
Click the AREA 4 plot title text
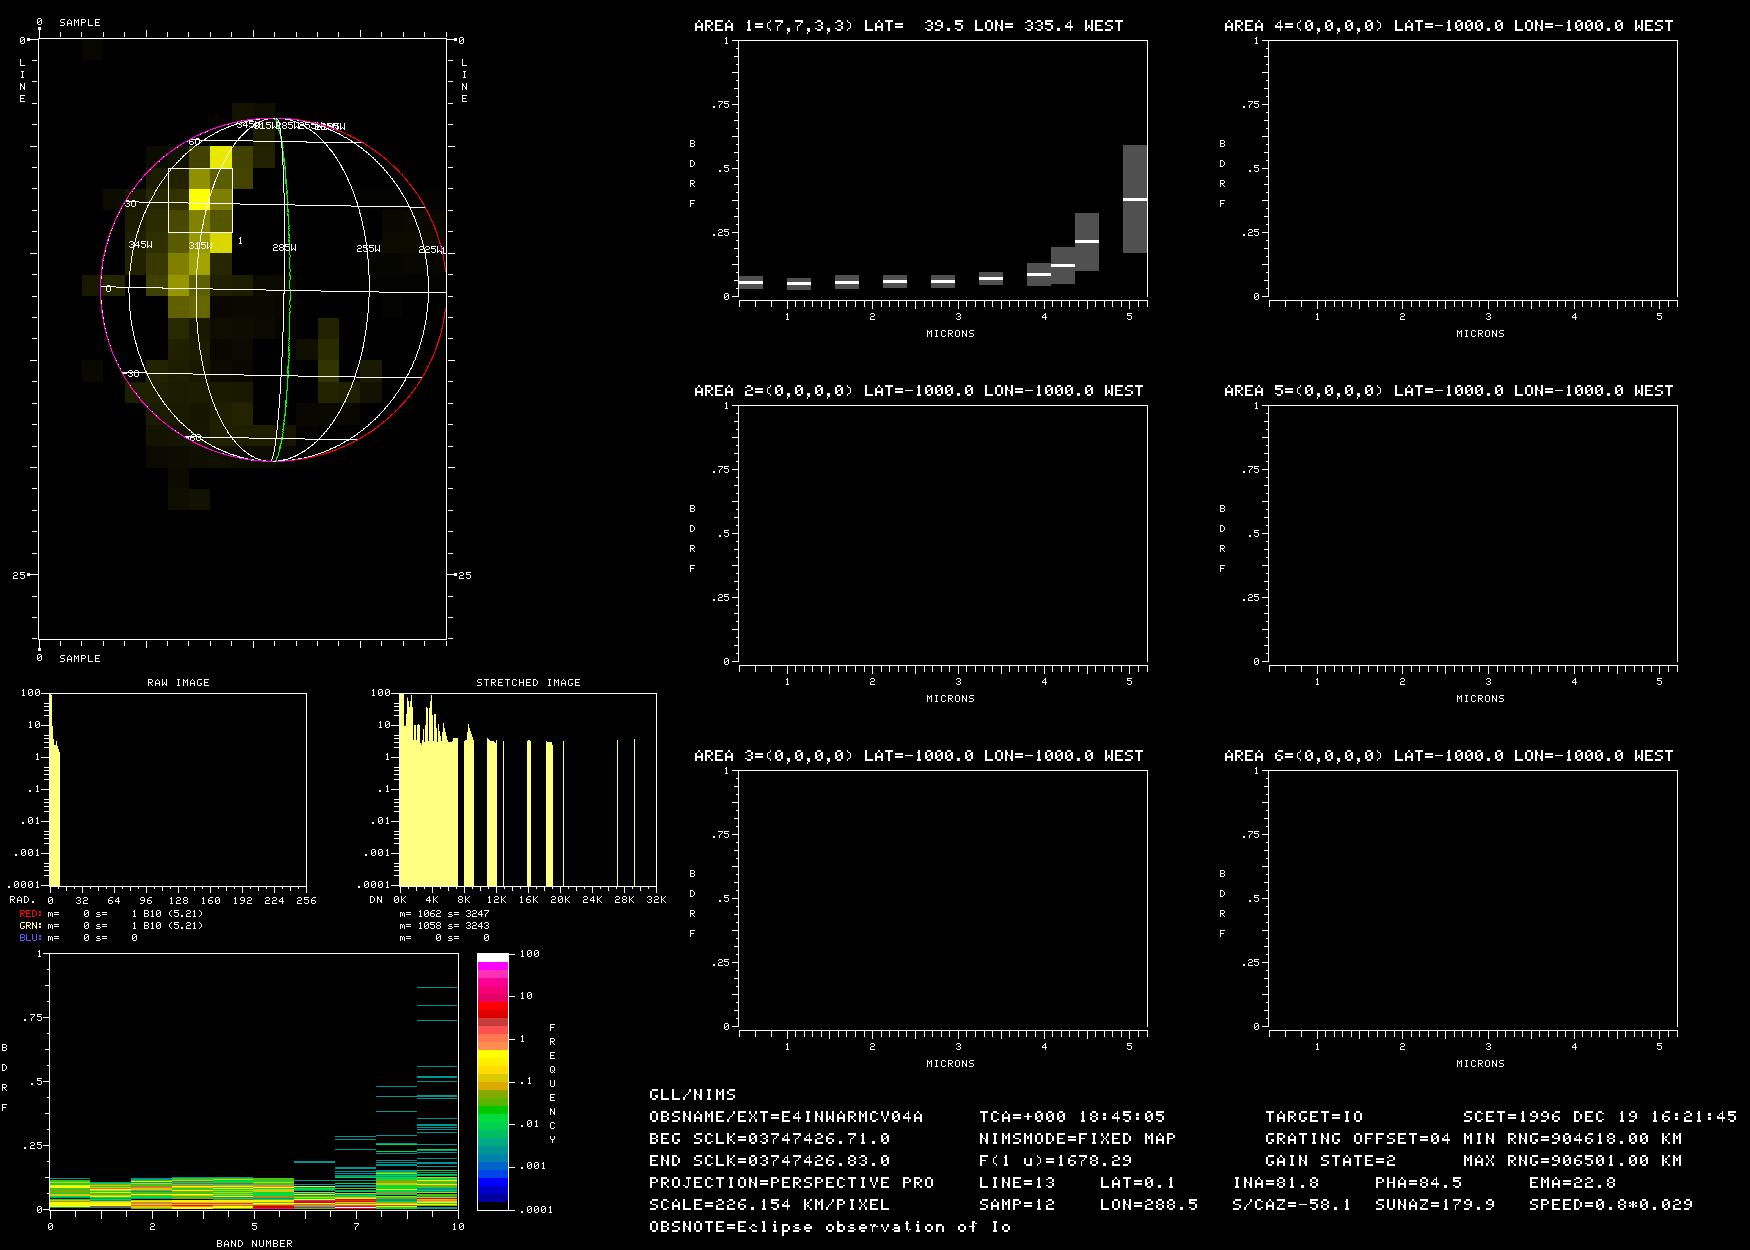coord(1448,26)
